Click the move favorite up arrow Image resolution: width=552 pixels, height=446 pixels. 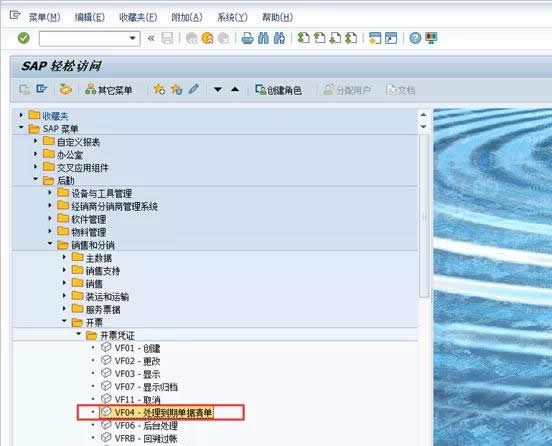coord(235,89)
